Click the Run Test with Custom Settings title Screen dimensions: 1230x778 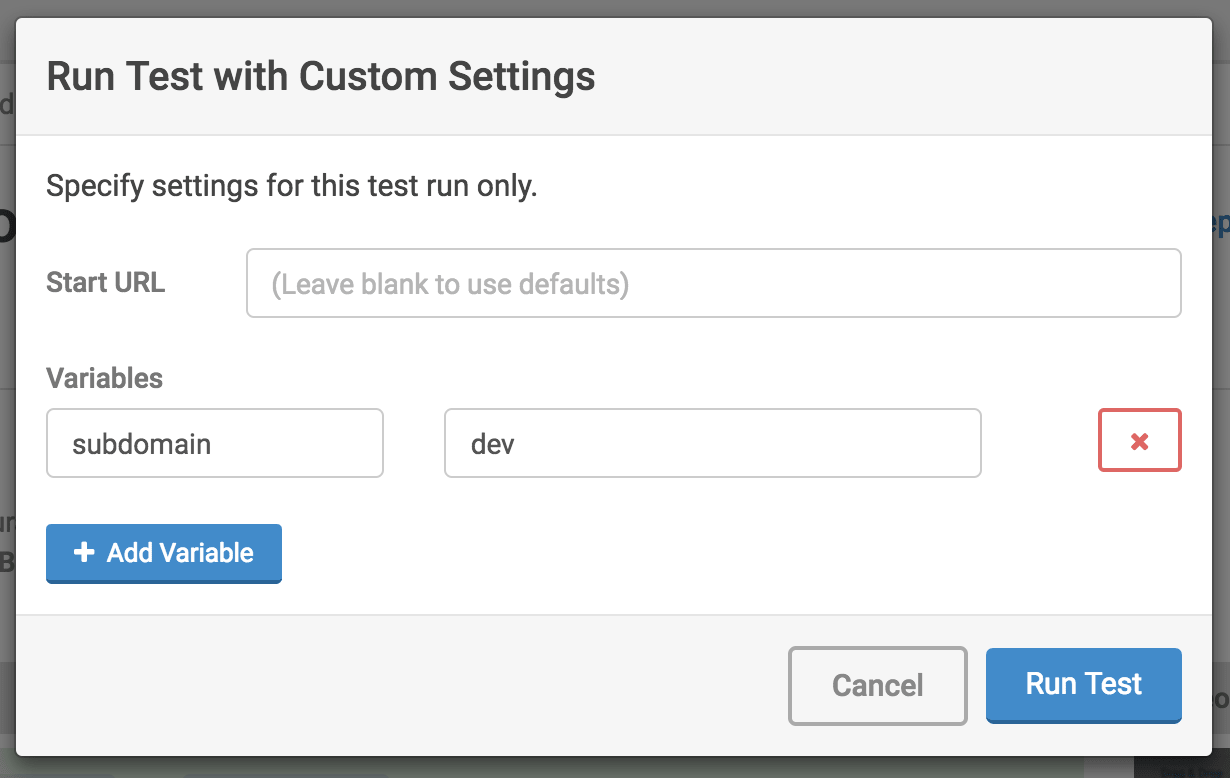[320, 76]
